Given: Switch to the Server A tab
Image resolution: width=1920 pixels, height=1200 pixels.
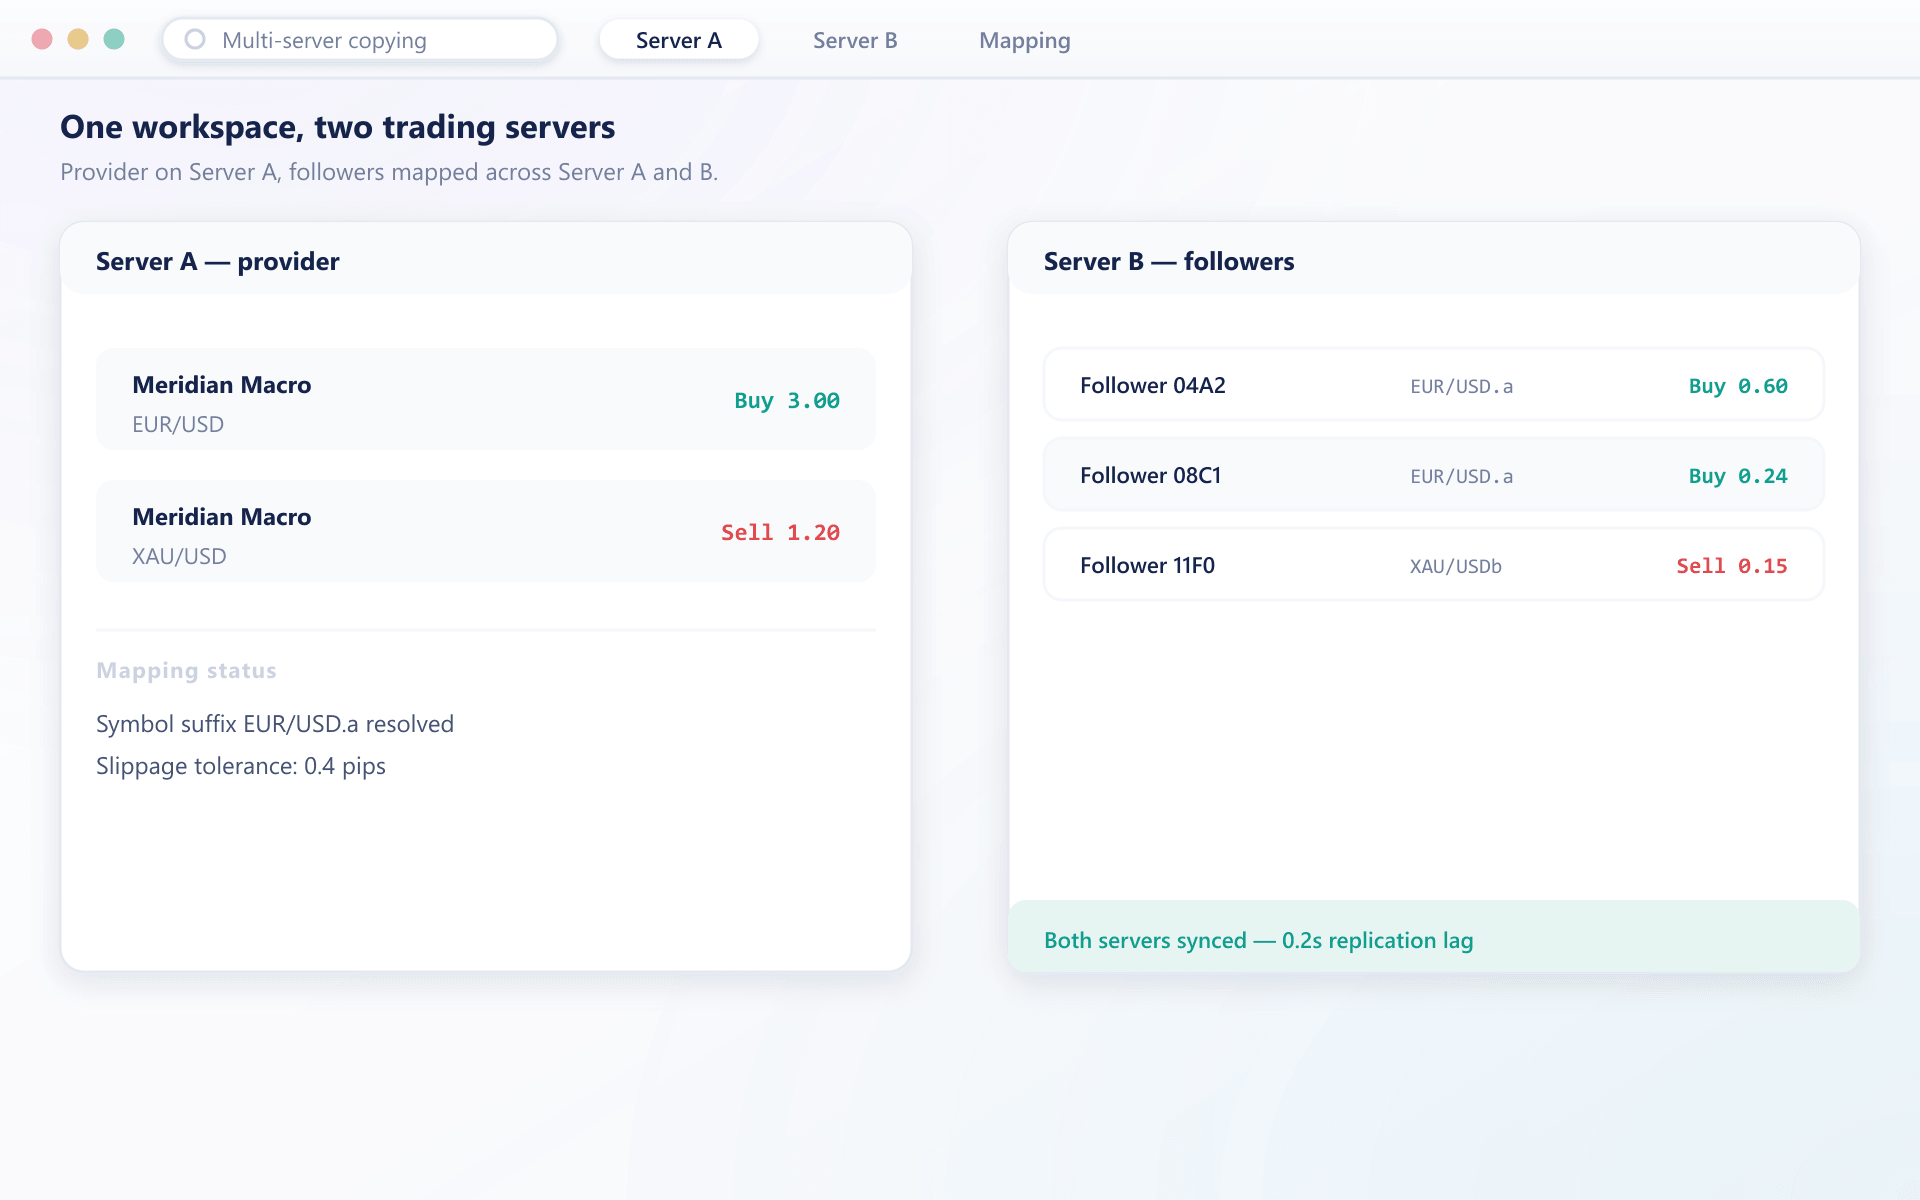Looking at the screenshot, I should [679, 40].
